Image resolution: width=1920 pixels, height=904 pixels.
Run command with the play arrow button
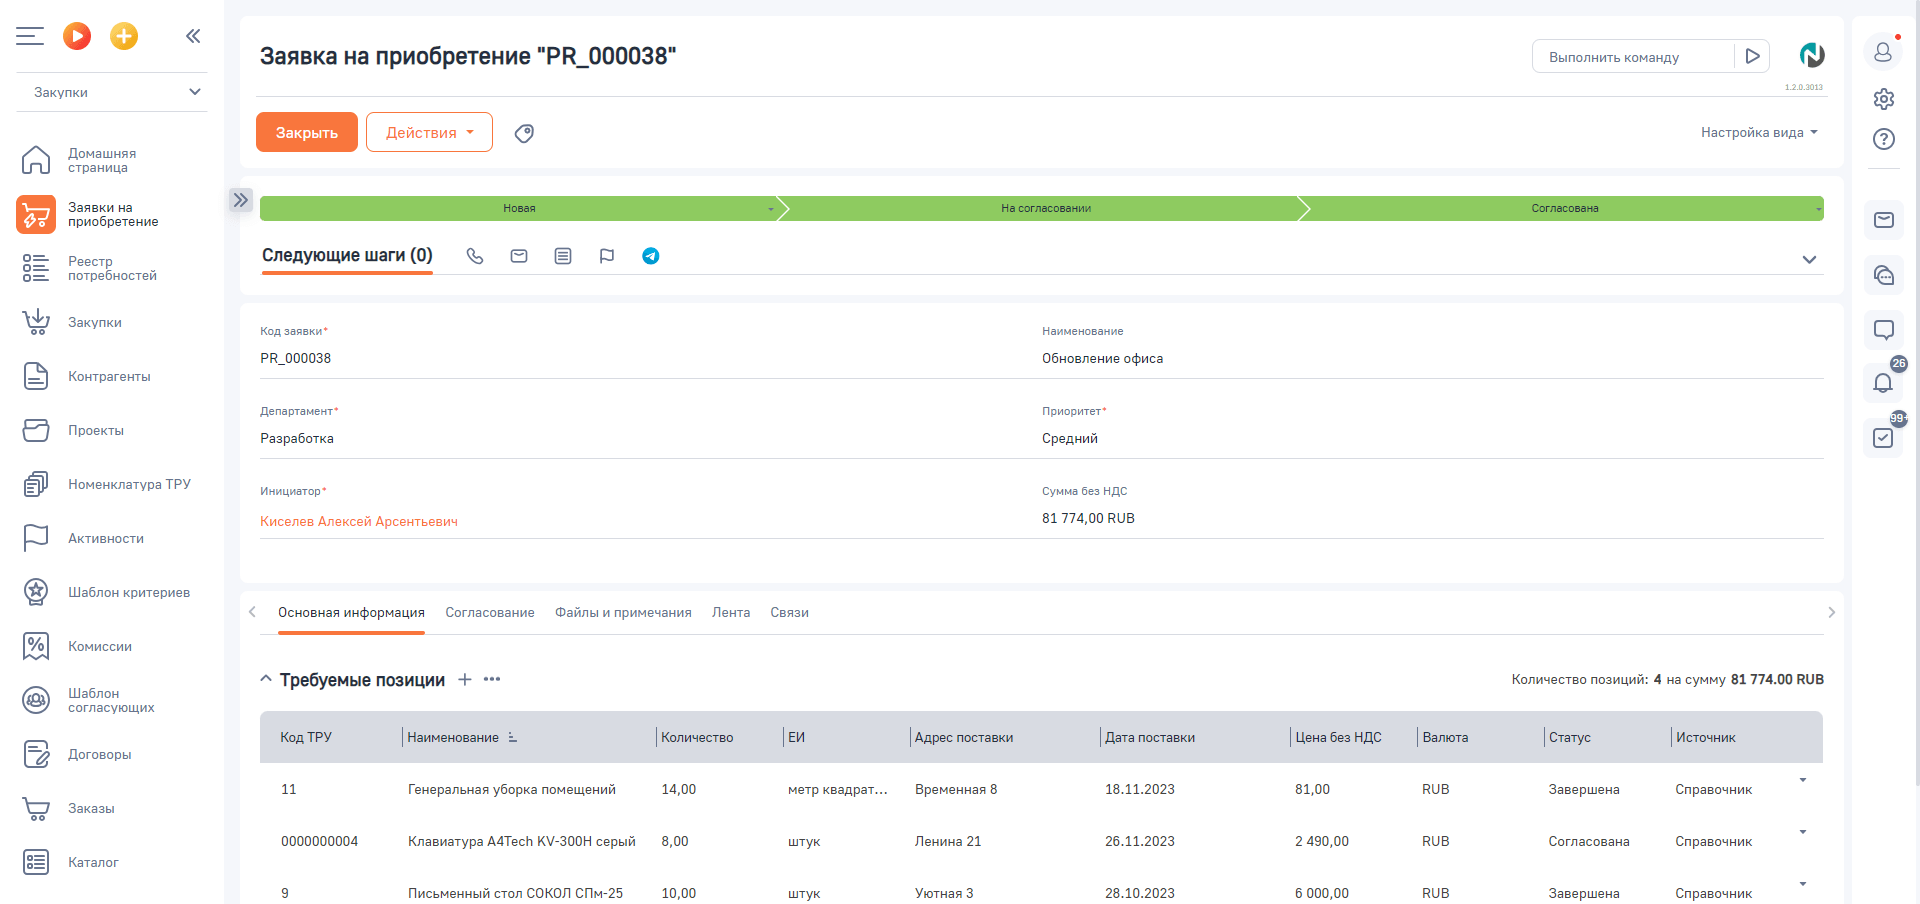tap(1752, 57)
